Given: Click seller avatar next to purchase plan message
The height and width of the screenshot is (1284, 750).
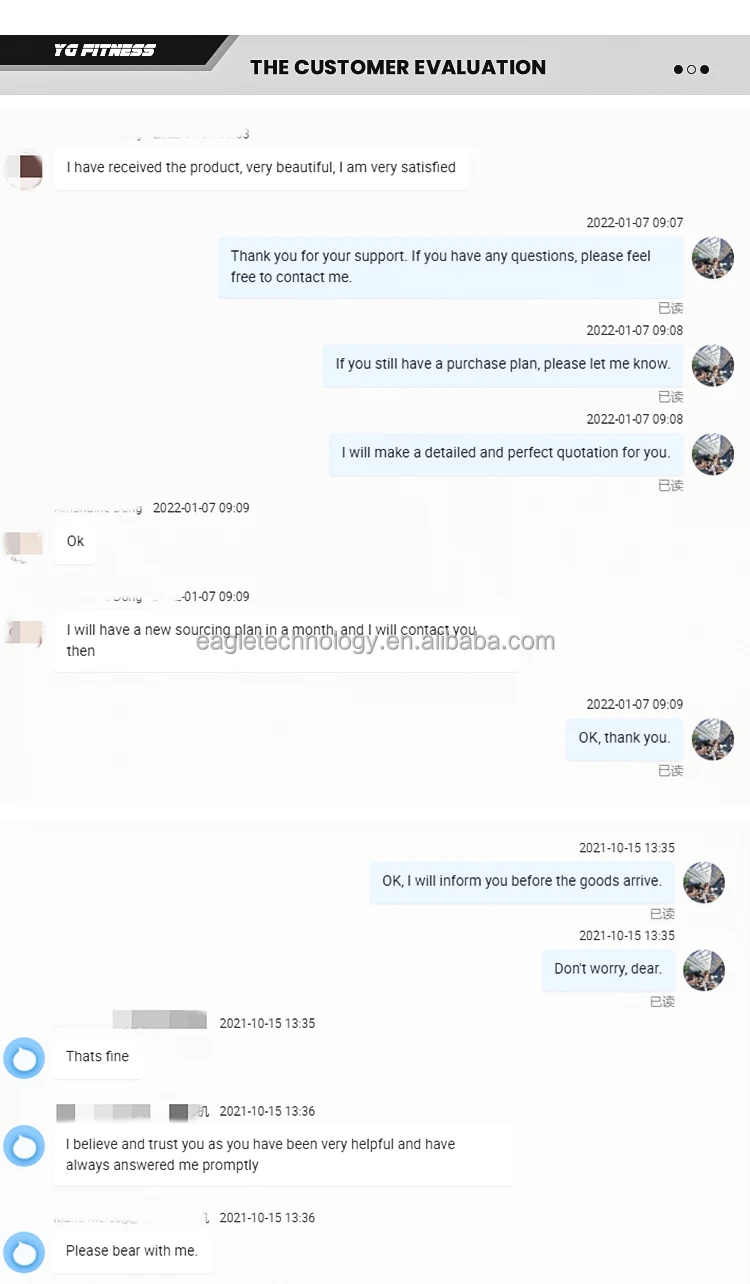Looking at the screenshot, I should [713, 365].
